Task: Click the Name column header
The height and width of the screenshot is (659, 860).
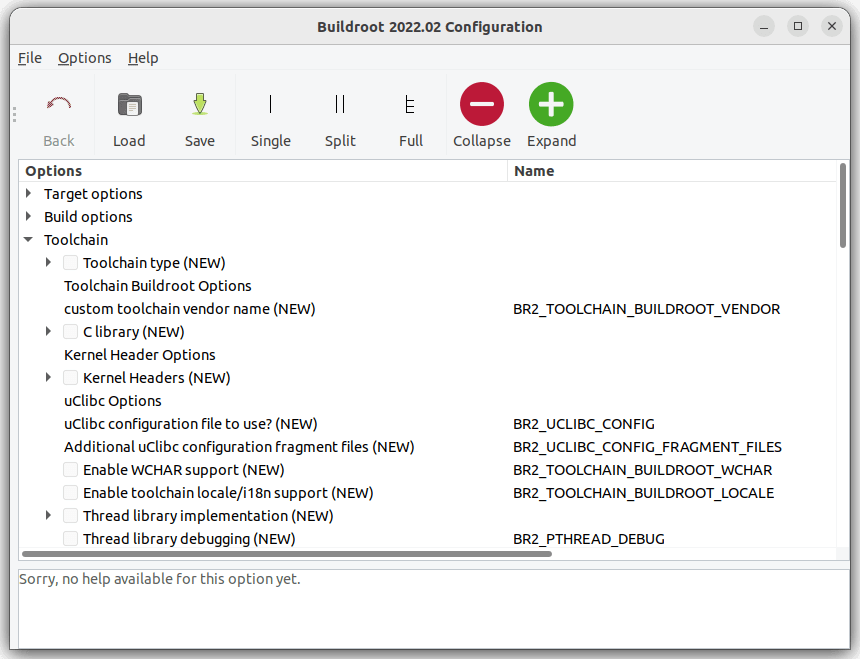Action: pos(534,171)
